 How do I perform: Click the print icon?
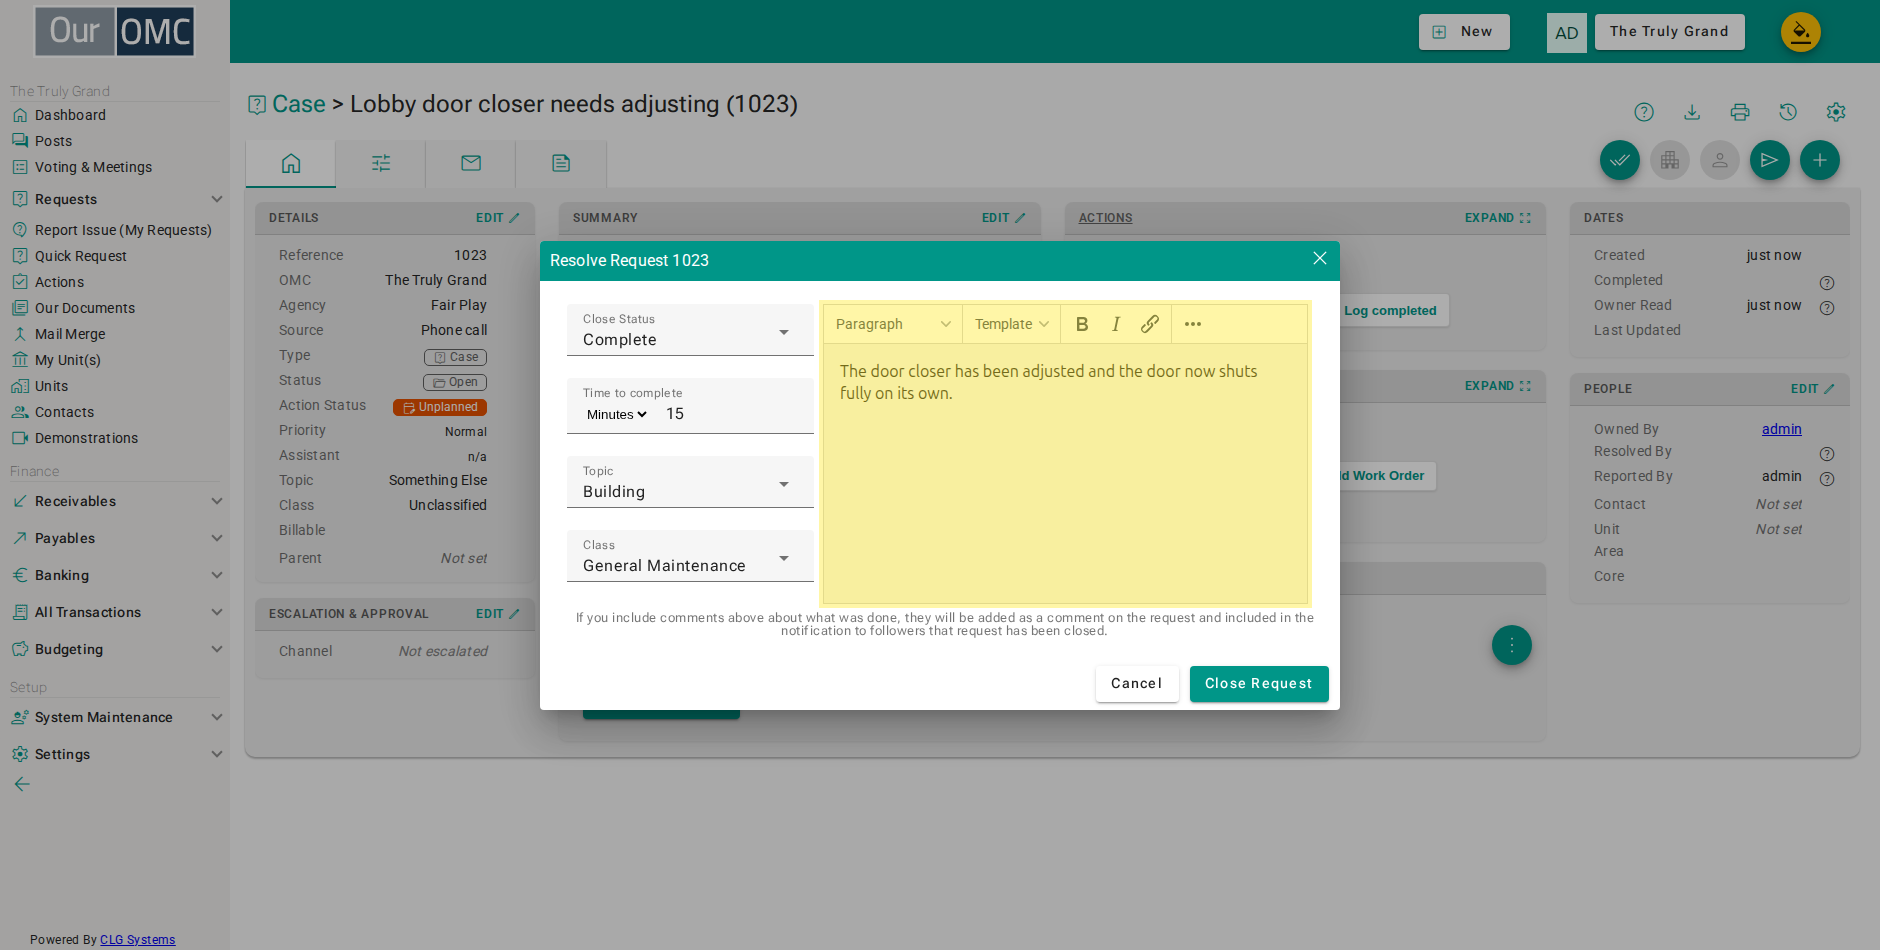1740,112
